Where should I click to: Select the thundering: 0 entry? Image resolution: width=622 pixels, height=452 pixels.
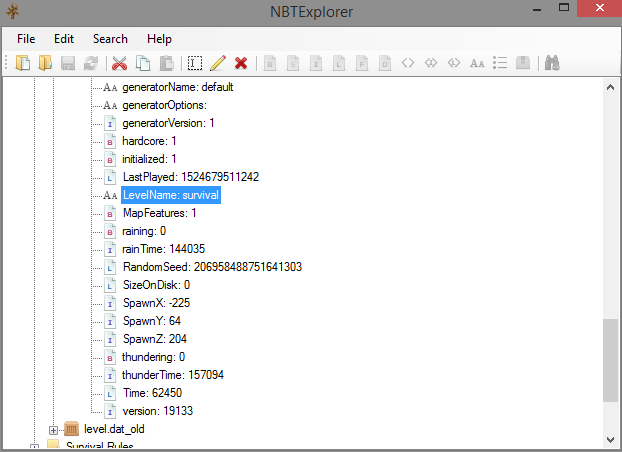(153, 357)
